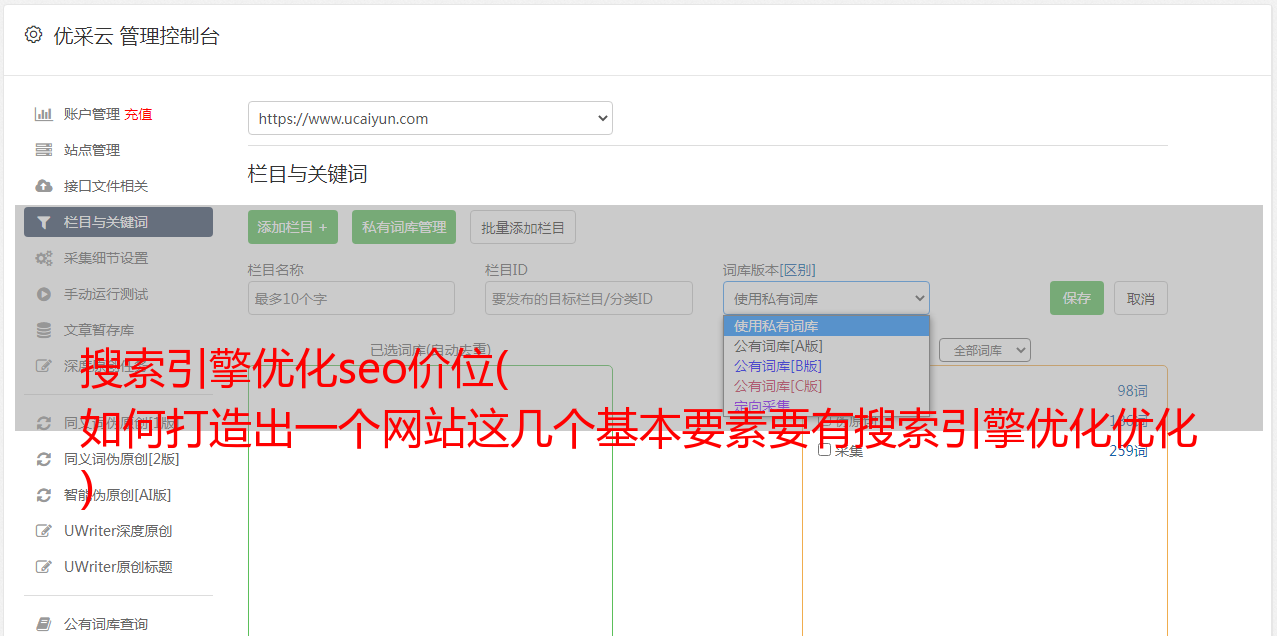This screenshot has width=1277, height=636.
Task: Click the gear icon beside 优采云 管理控制台
Action: 33,35
